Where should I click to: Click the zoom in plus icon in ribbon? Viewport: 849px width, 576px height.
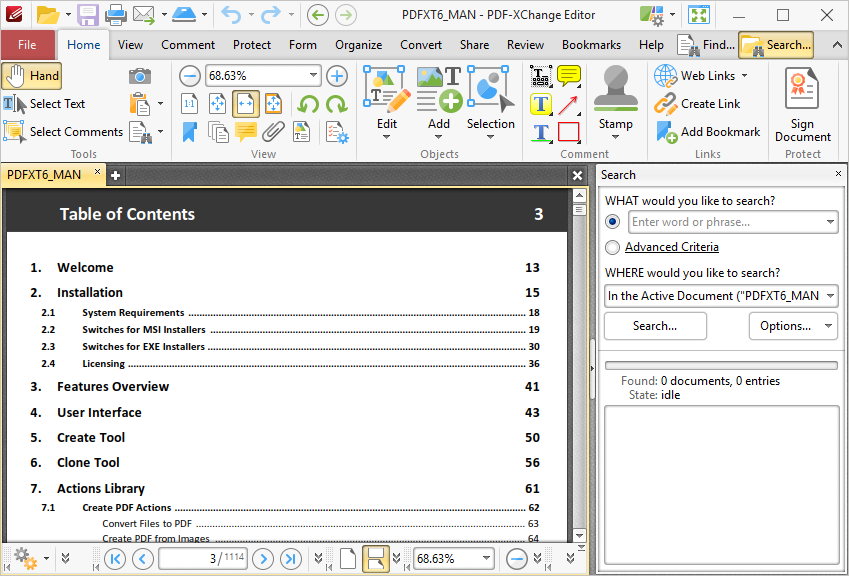coord(337,76)
